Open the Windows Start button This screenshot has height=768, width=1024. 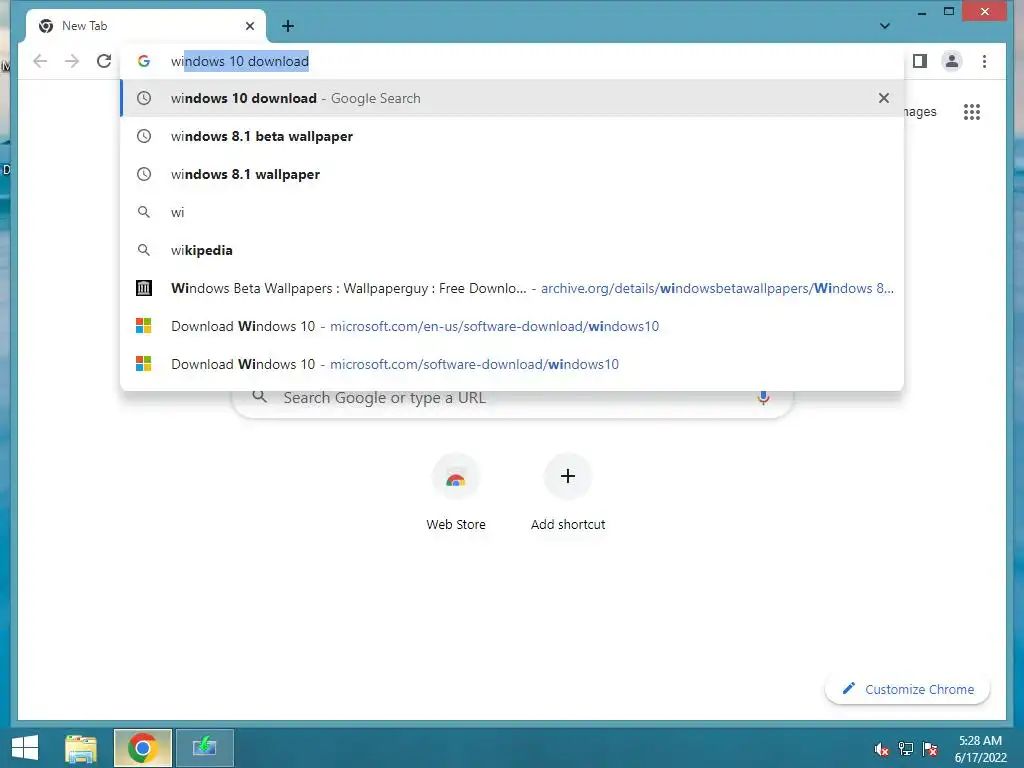click(x=25, y=748)
